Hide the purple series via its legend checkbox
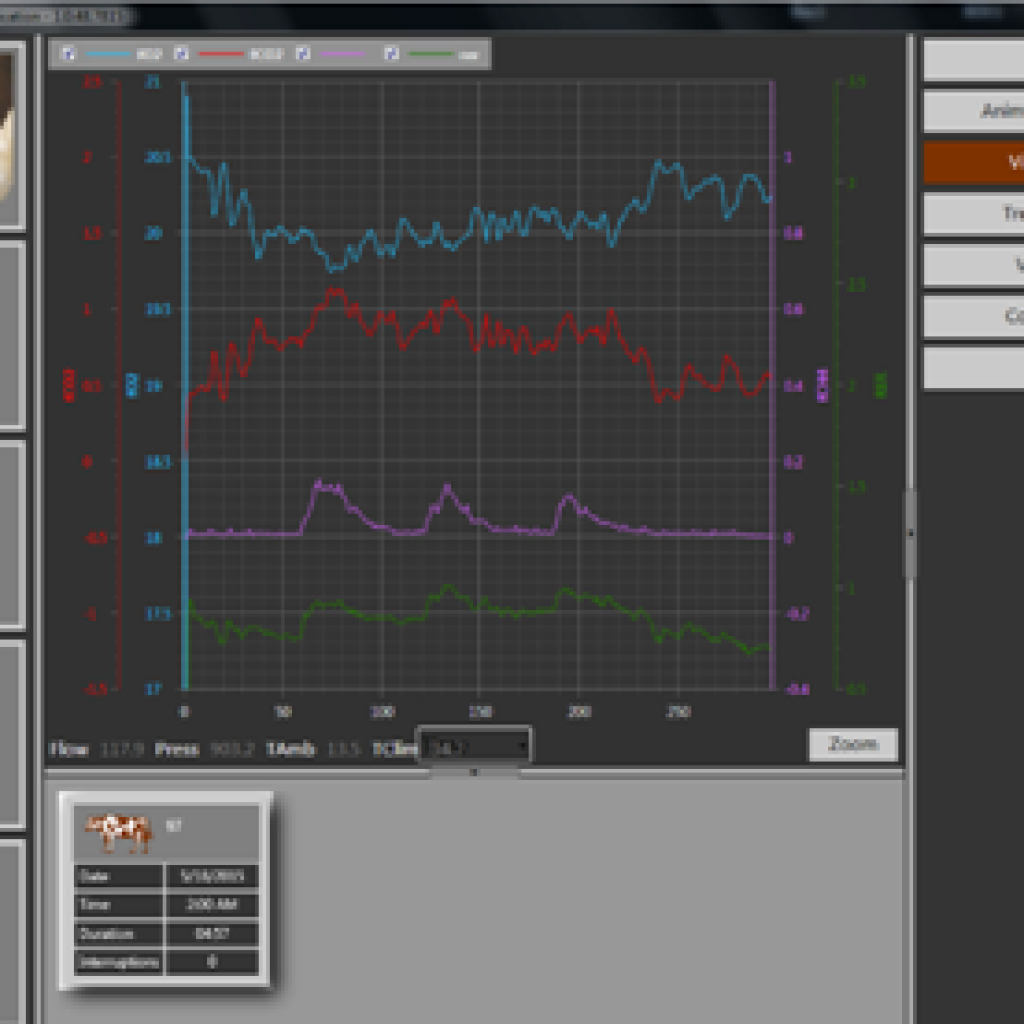Viewport: 1024px width, 1024px height. click(x=302, y=54)
